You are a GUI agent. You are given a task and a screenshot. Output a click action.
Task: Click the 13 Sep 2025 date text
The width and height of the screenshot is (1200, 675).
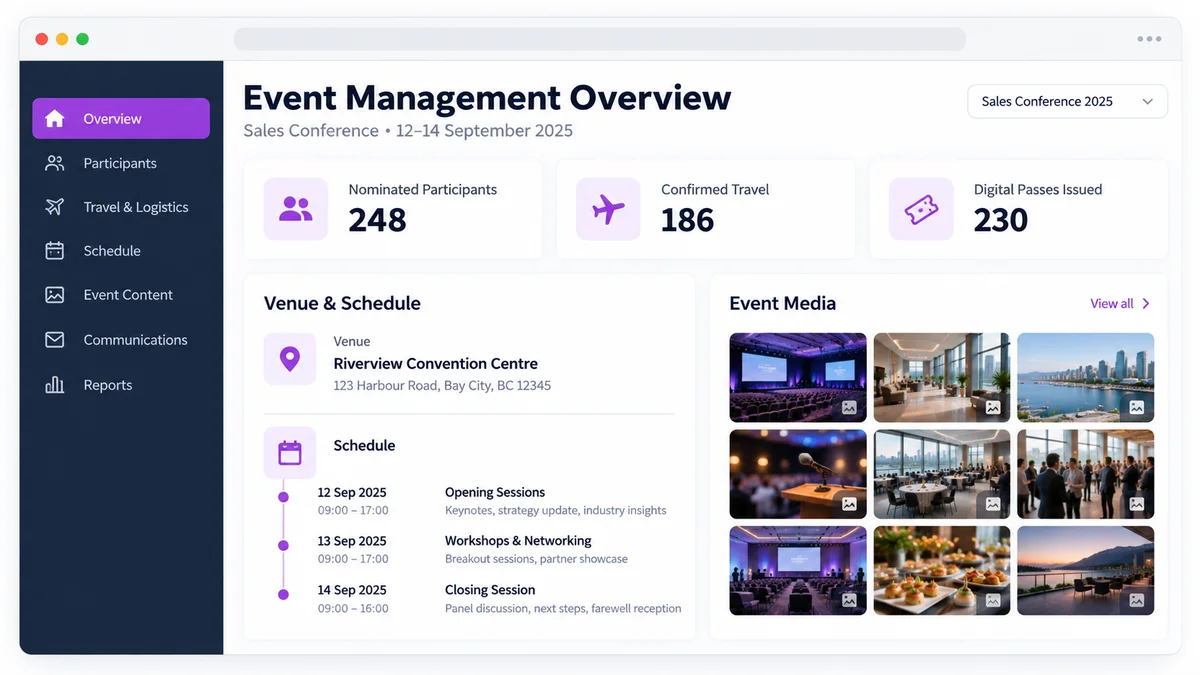coord(352,541)
